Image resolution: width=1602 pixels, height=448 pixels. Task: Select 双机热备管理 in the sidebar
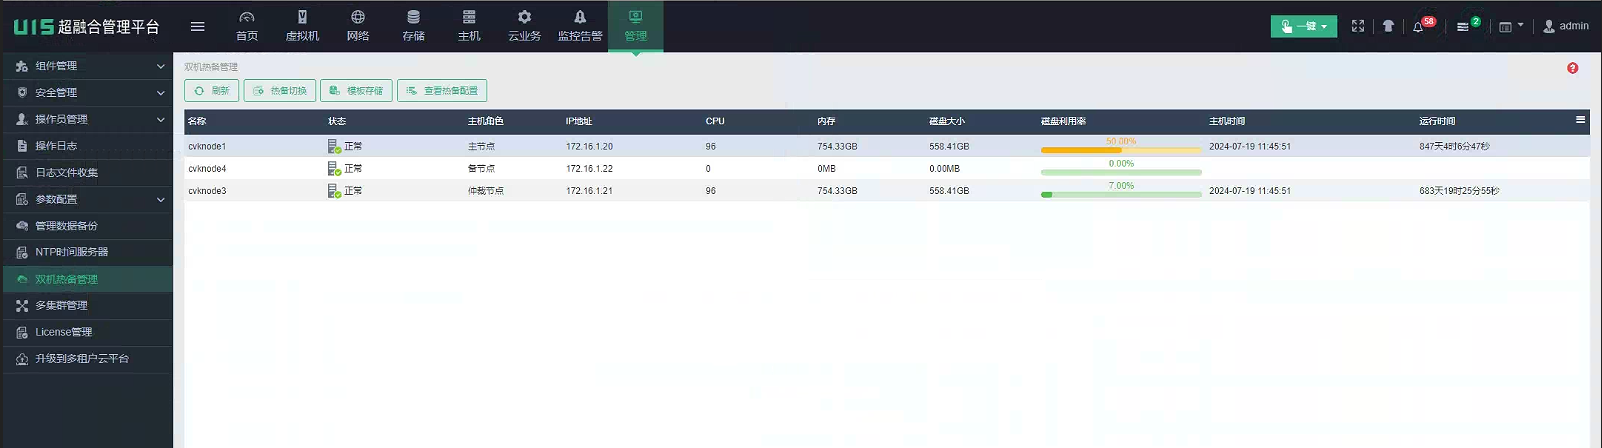point(87,279)
